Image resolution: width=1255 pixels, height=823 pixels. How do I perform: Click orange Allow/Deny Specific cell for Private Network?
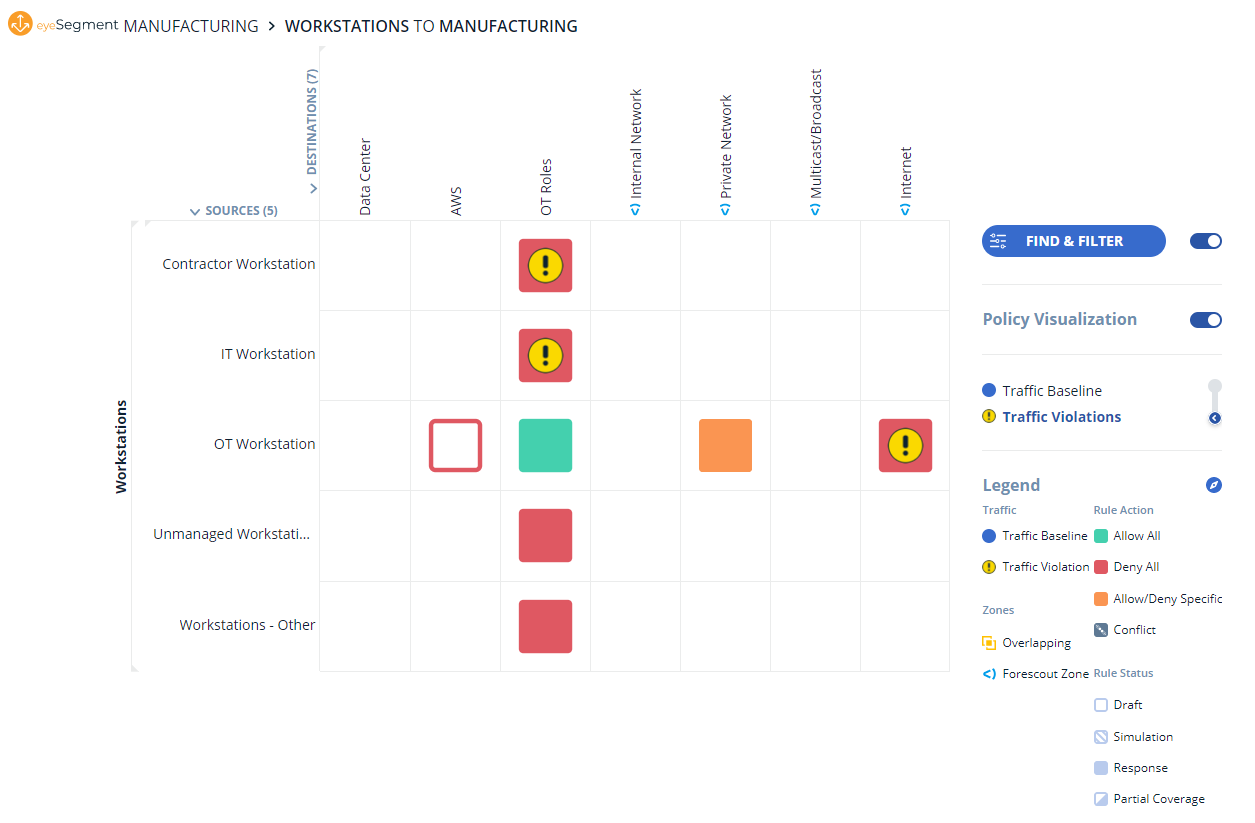coord(725,445)
